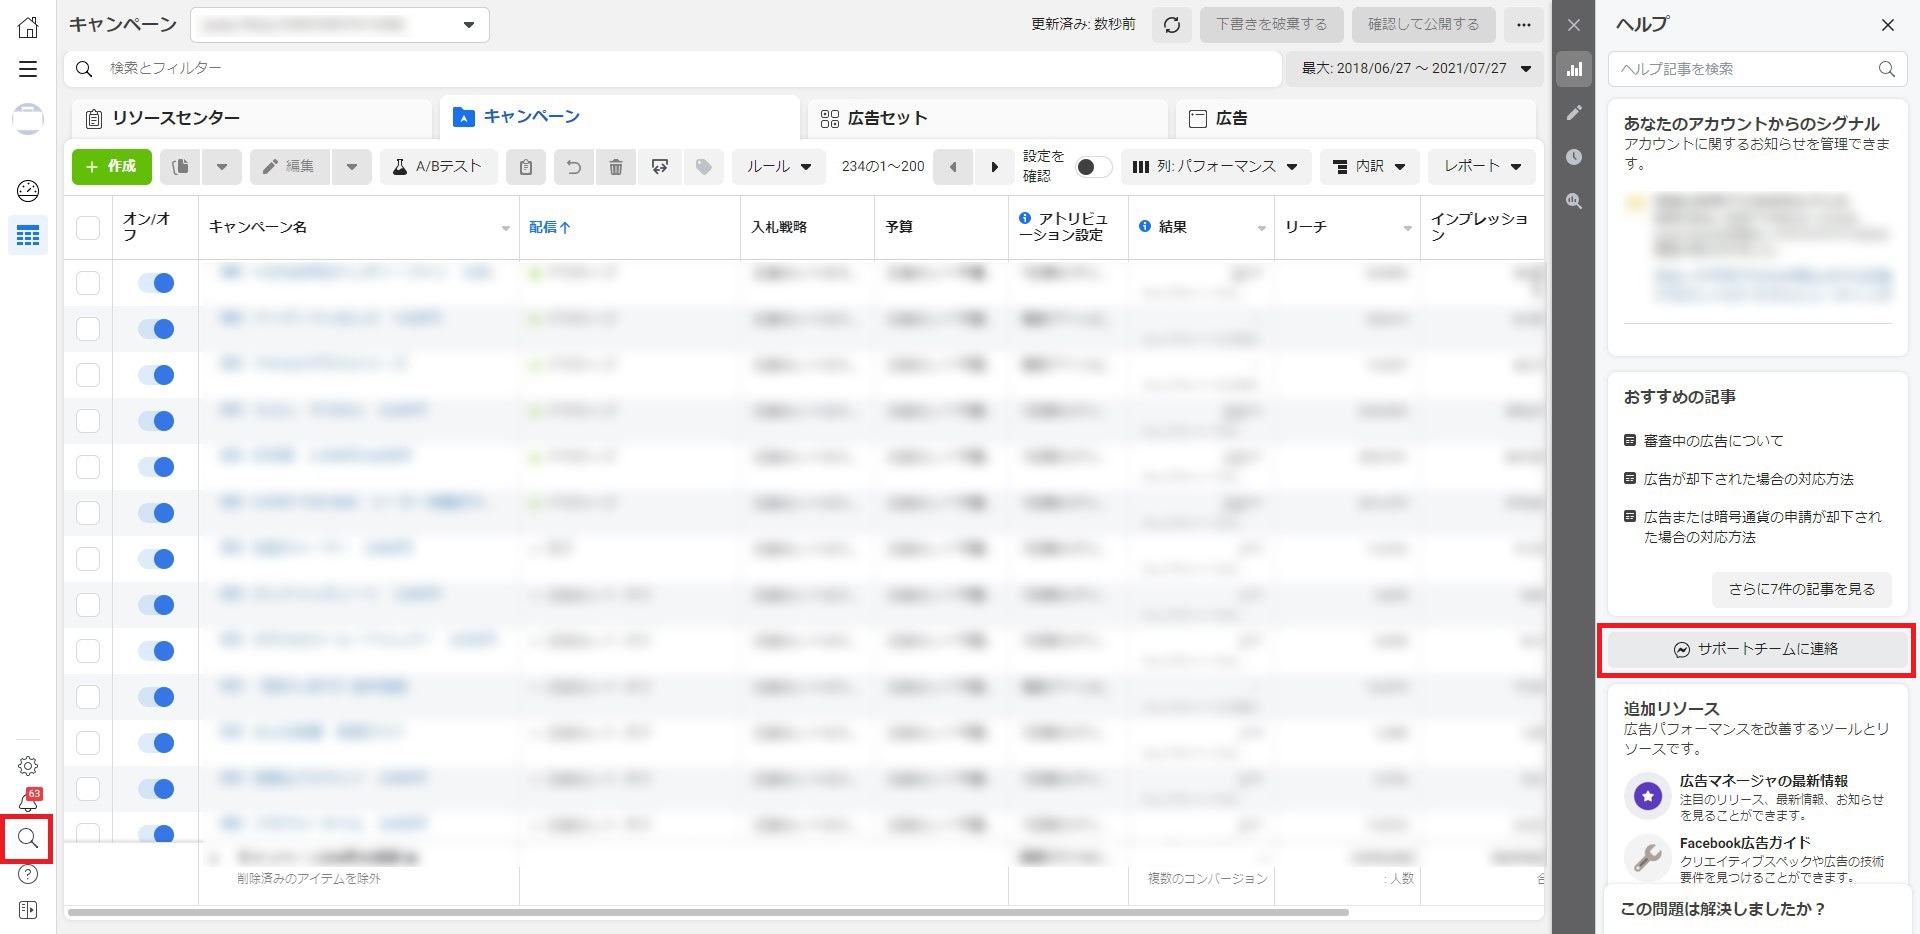The height and width of the screenshot is (934, 1920).
Task: Tick the select-all header checkbox
Action: 88,228
